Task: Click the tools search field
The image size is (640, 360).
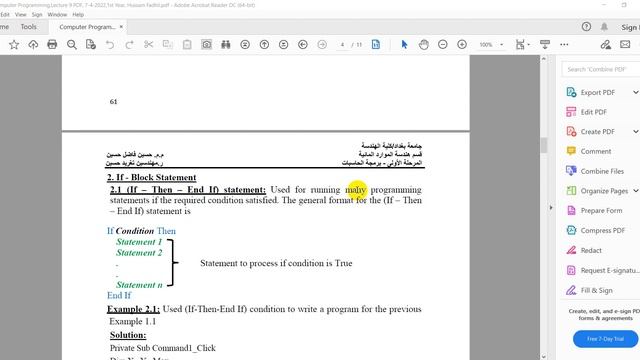Action: tap(601, 69)
